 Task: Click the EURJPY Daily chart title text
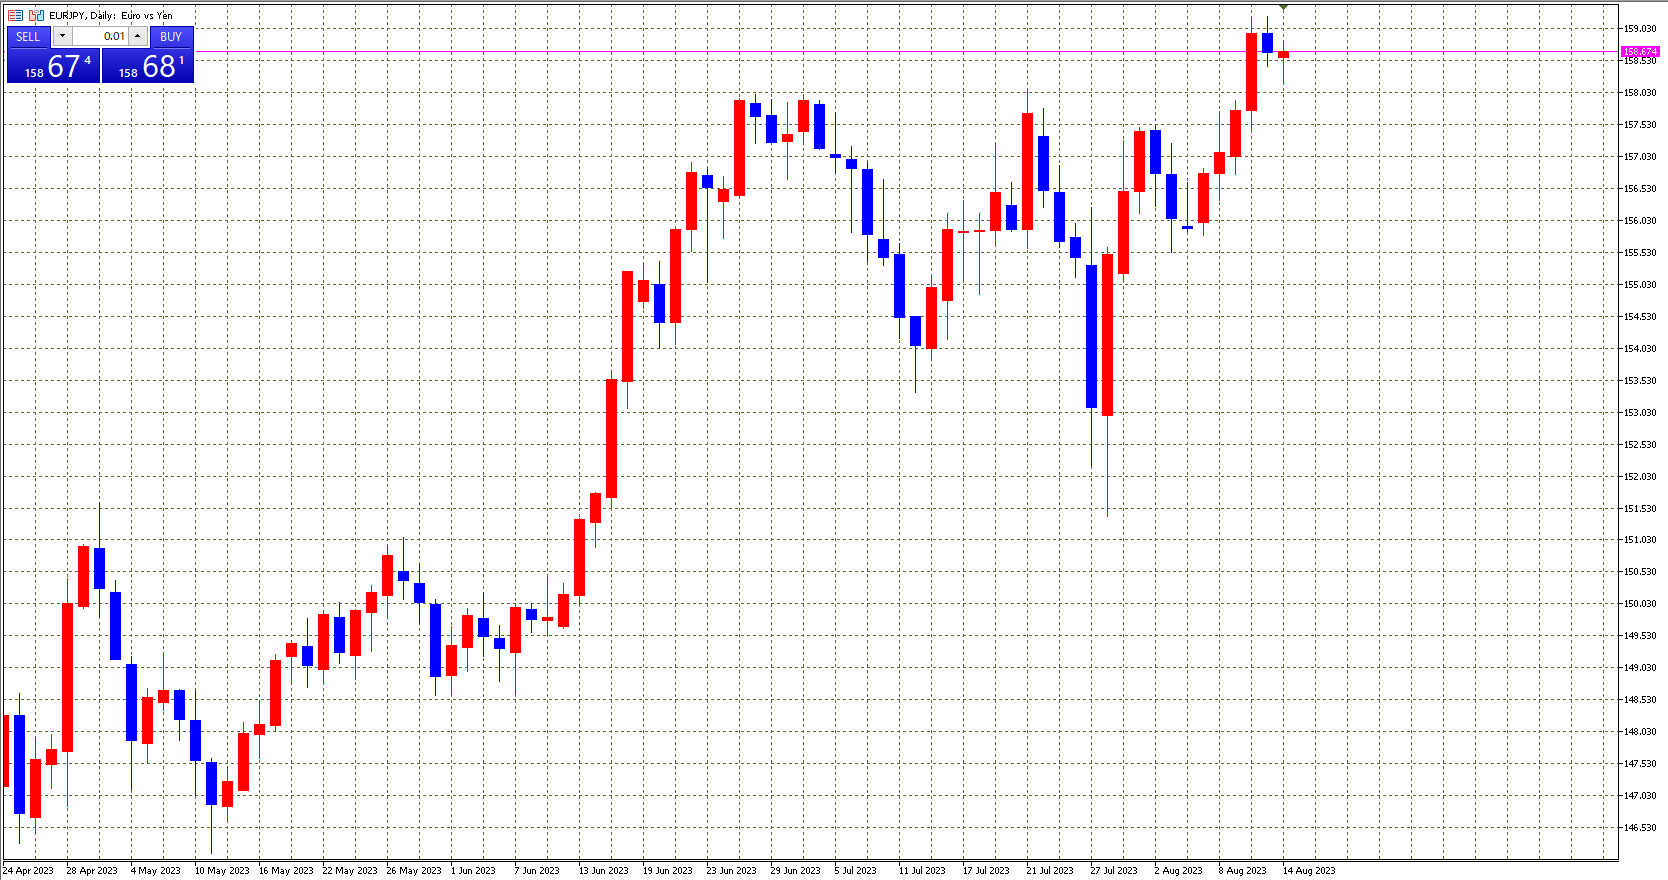(x=111, y=15)
